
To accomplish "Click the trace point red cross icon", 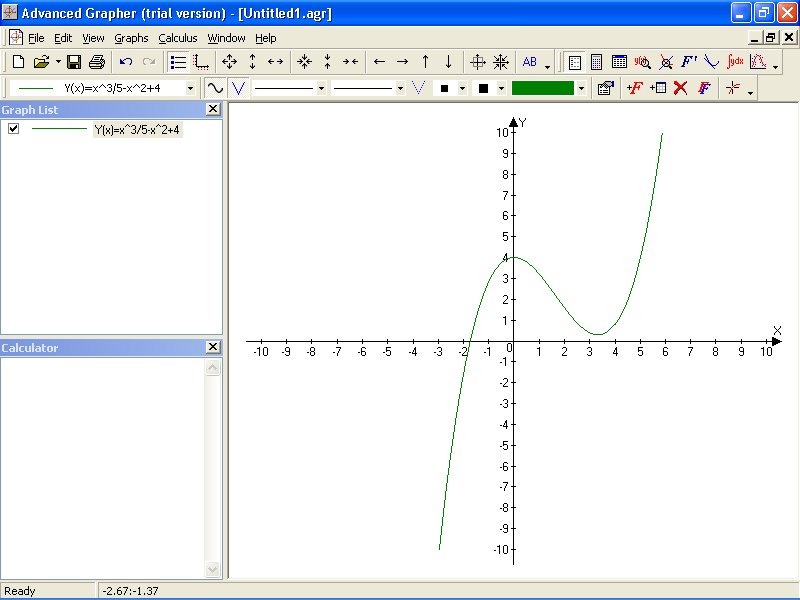I will [x=733, y=88].
